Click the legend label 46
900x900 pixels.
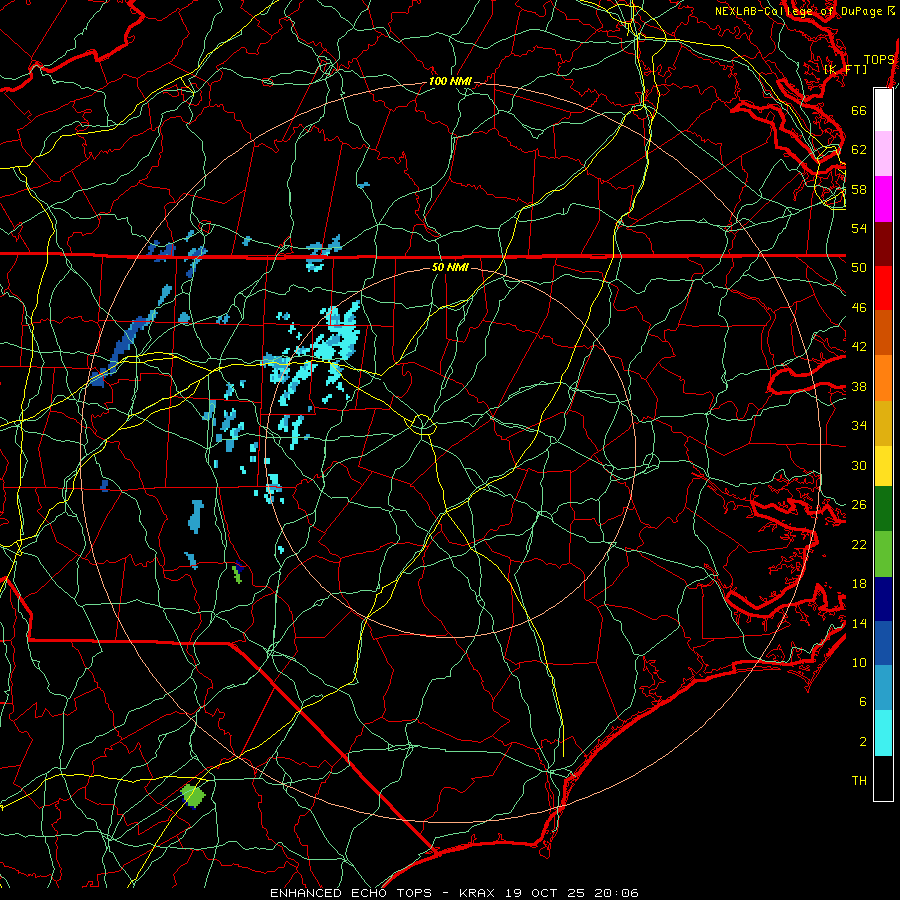[859, 308]
